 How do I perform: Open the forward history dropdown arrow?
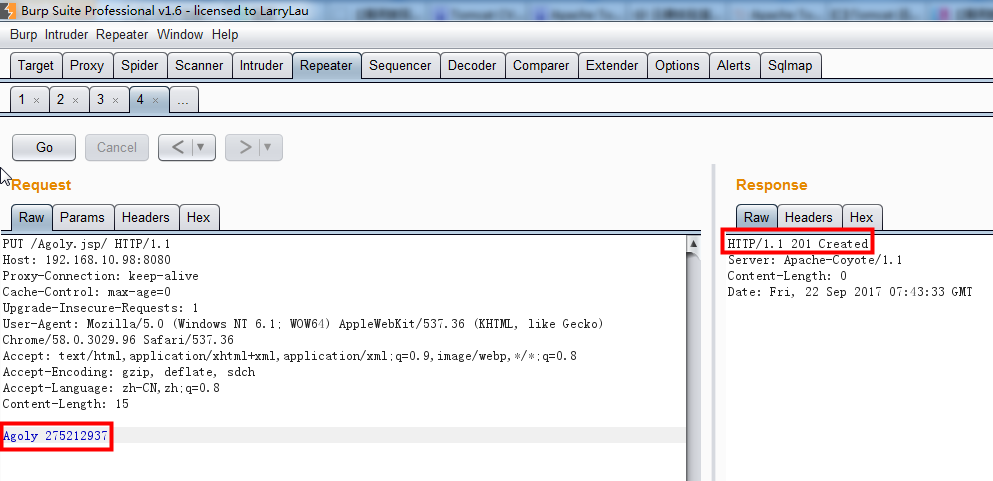coord(268,147)
